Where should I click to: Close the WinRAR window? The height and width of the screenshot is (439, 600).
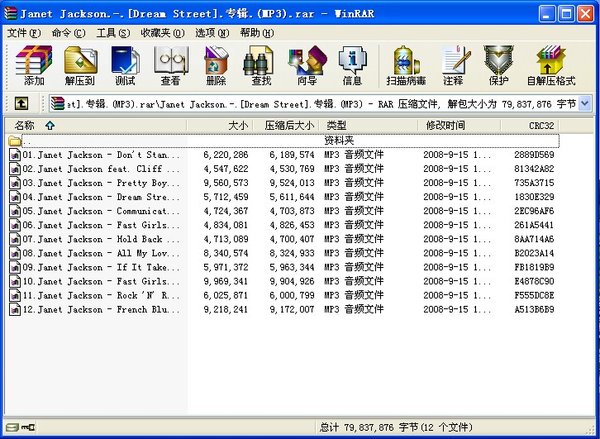(x=585, y=14)
